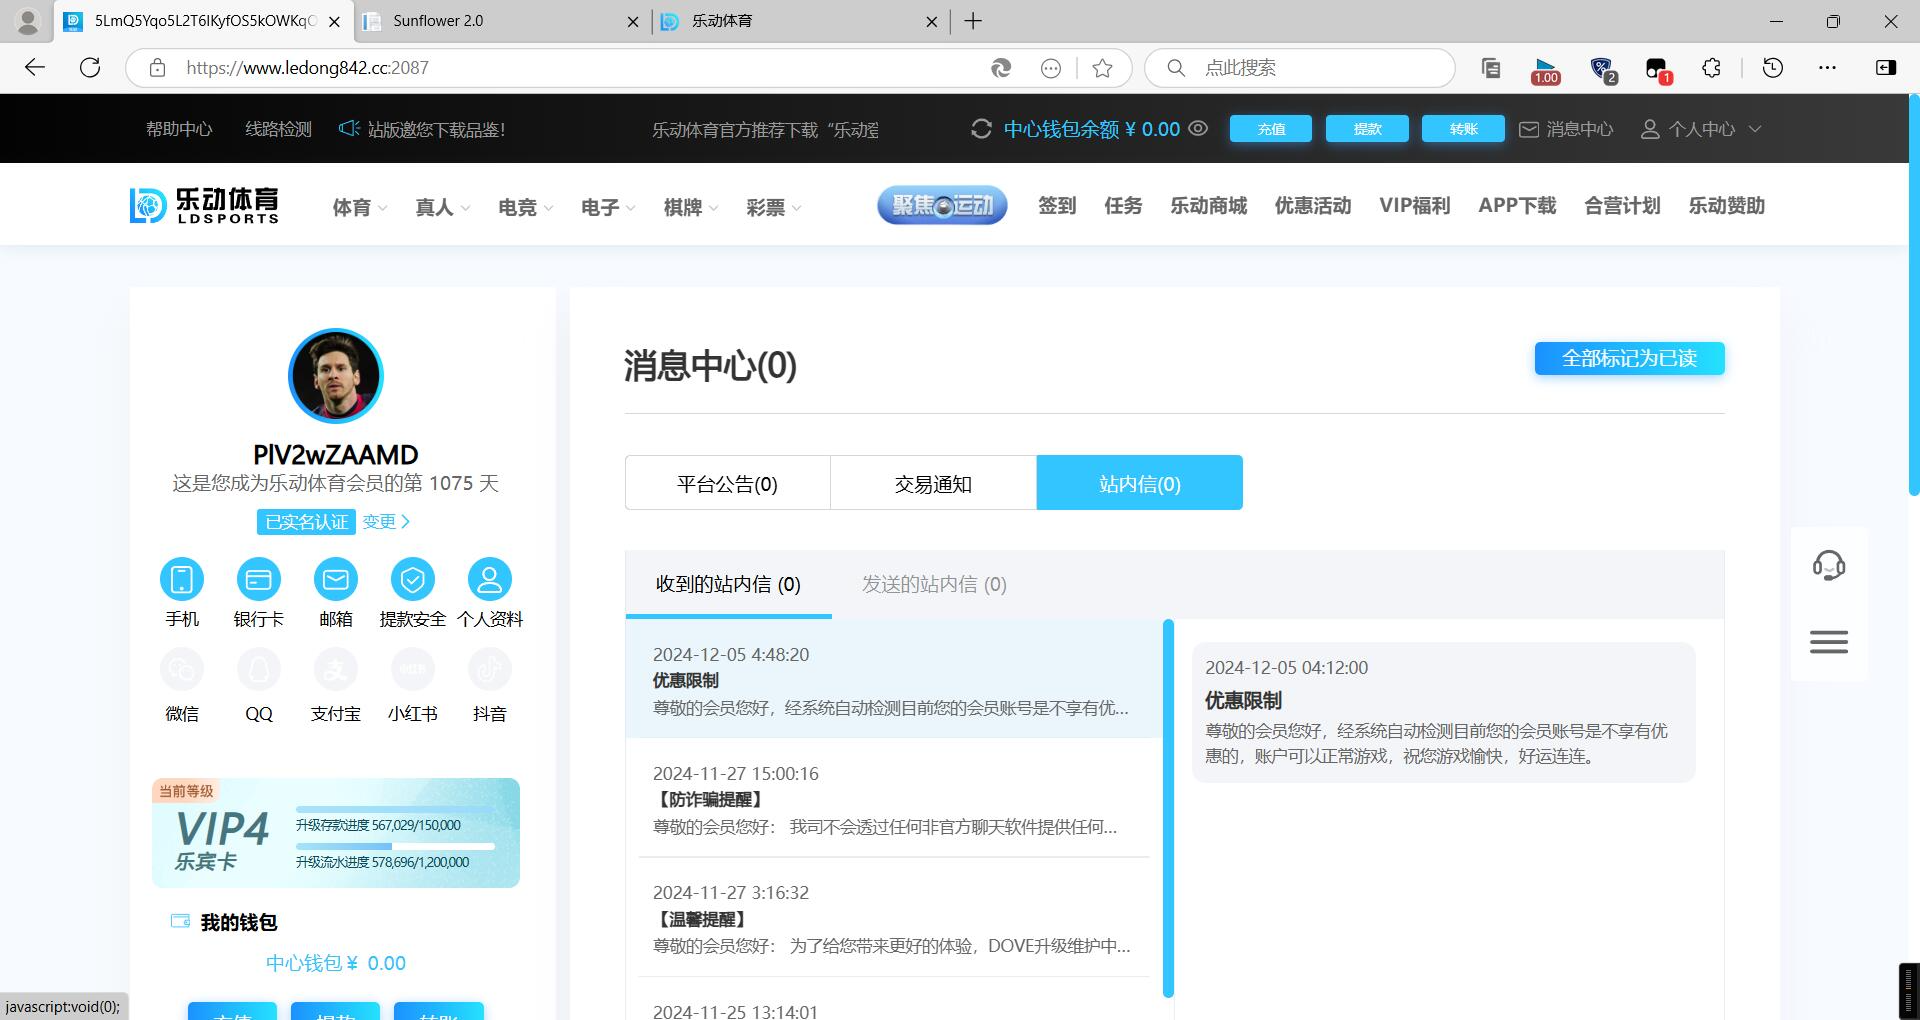
Task: Open the bank card (银行卡) icon
Action: coord(258,579)
